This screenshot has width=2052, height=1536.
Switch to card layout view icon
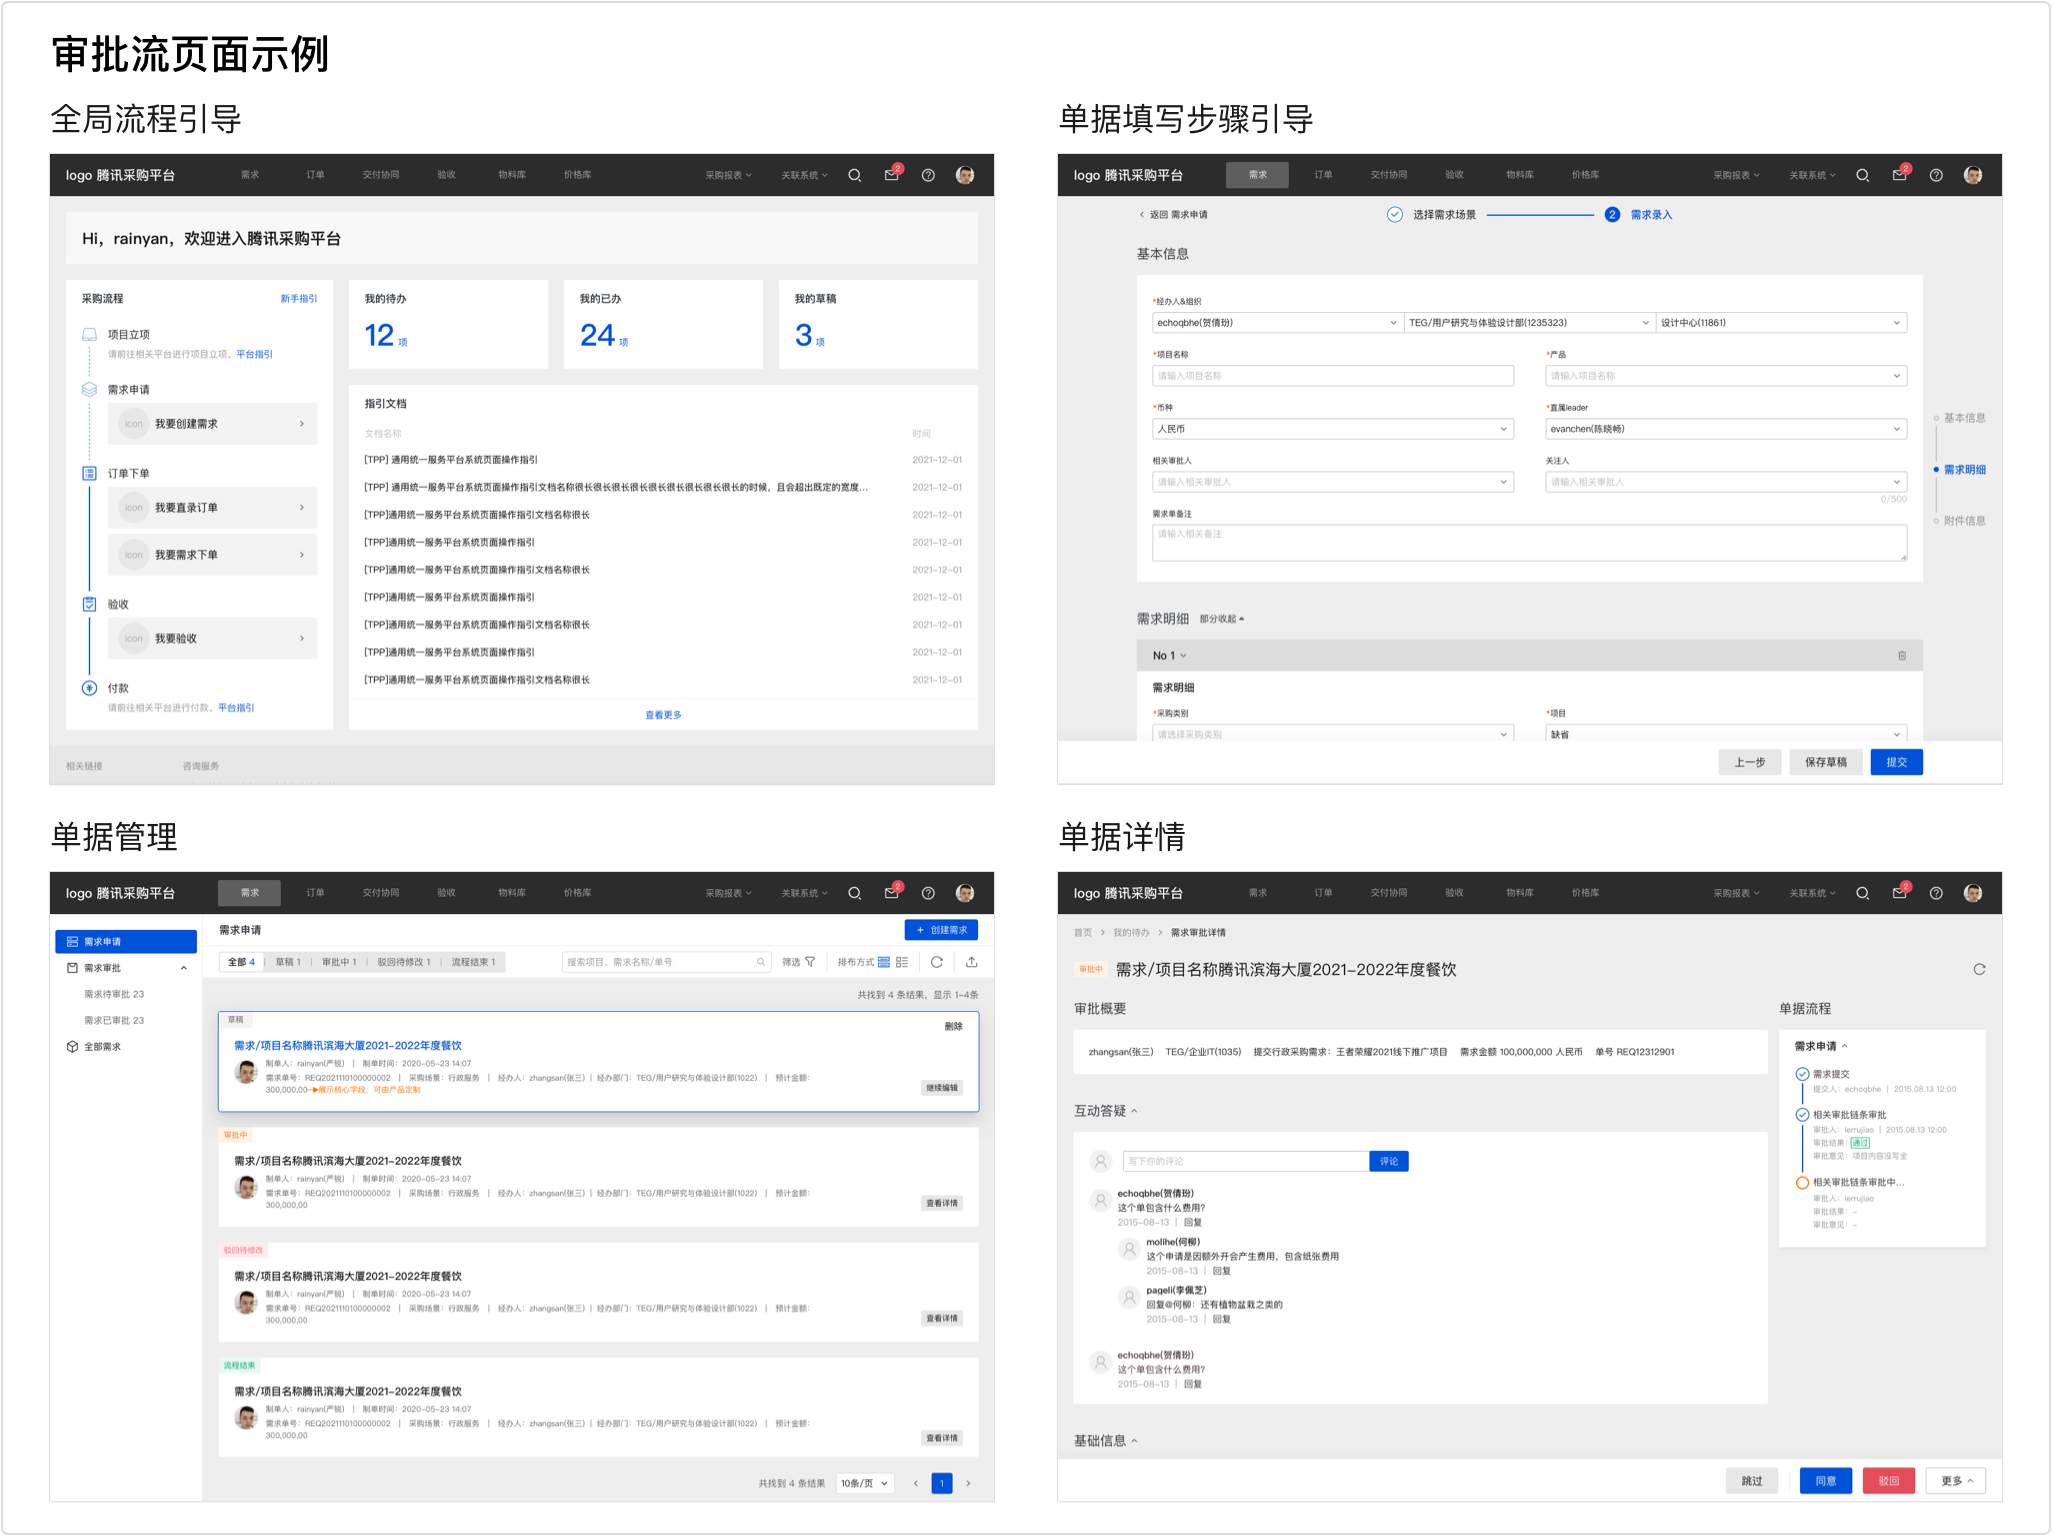[x=884, y=962]
